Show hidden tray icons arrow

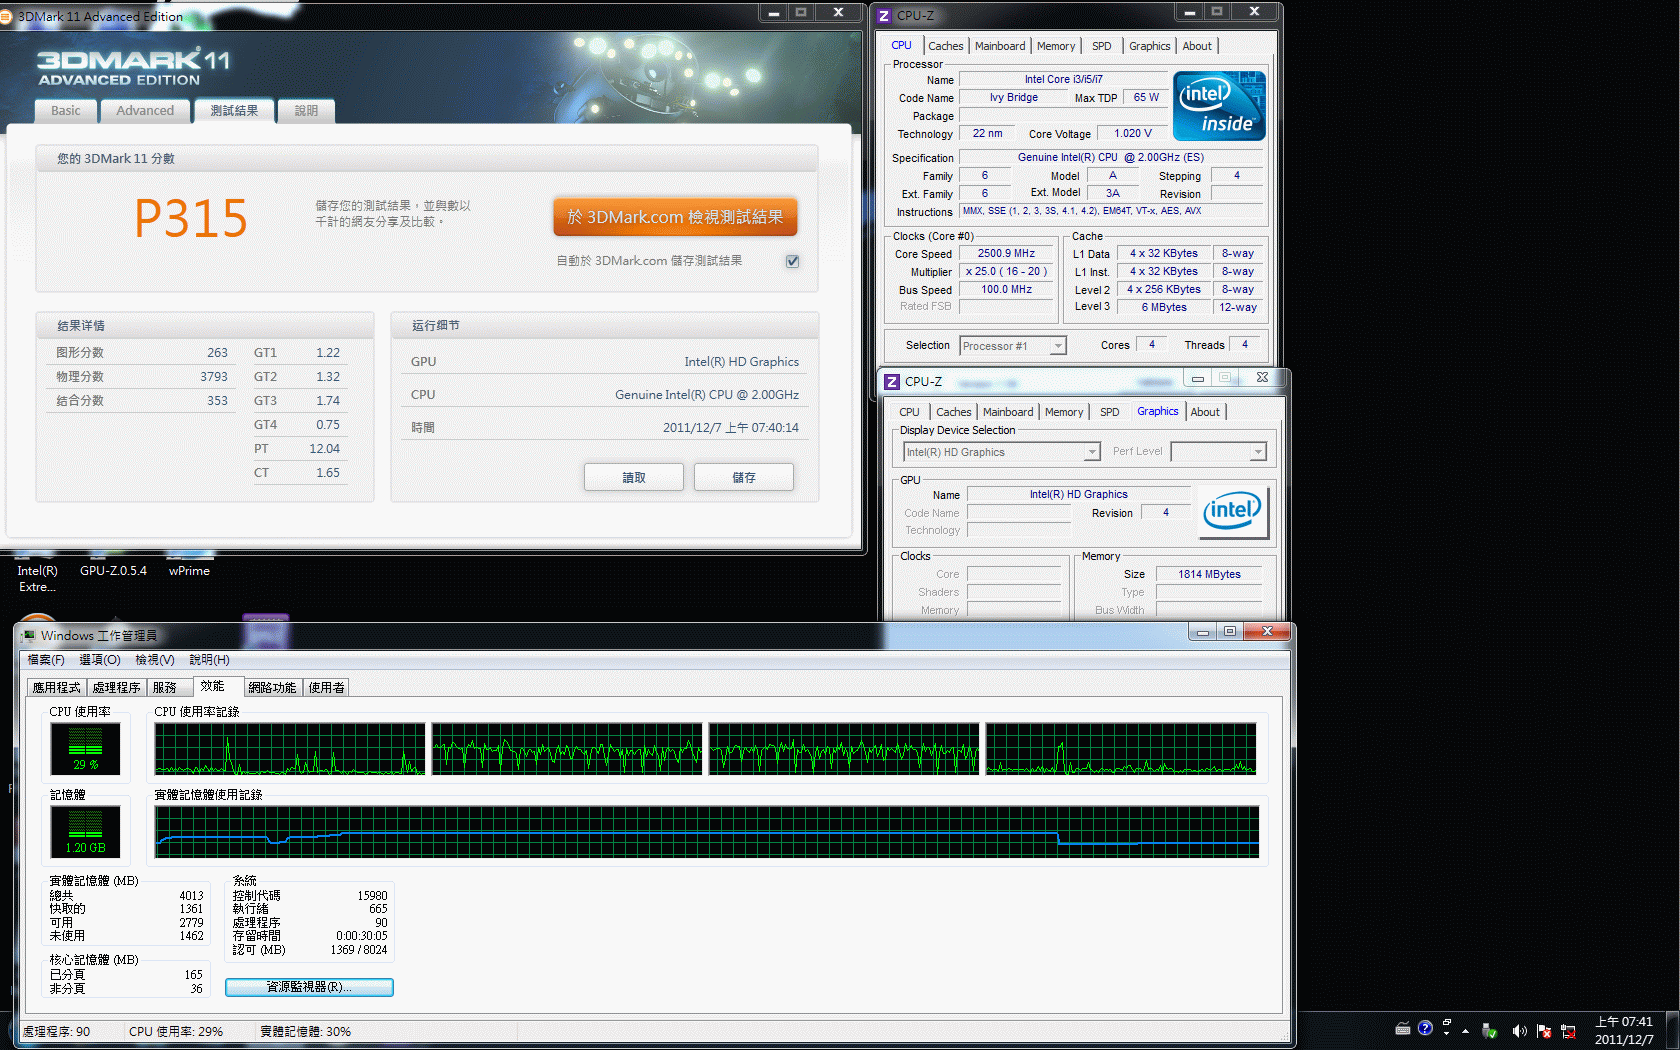[x=1465, y=1030]
